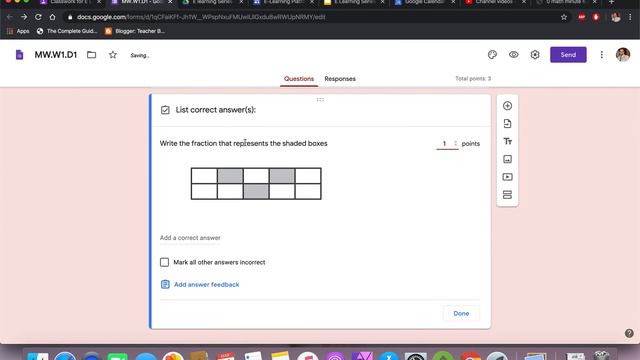This screenshot has height=360, width=640.
Task: Click the browser back arrow
Action: coord(9,17)
